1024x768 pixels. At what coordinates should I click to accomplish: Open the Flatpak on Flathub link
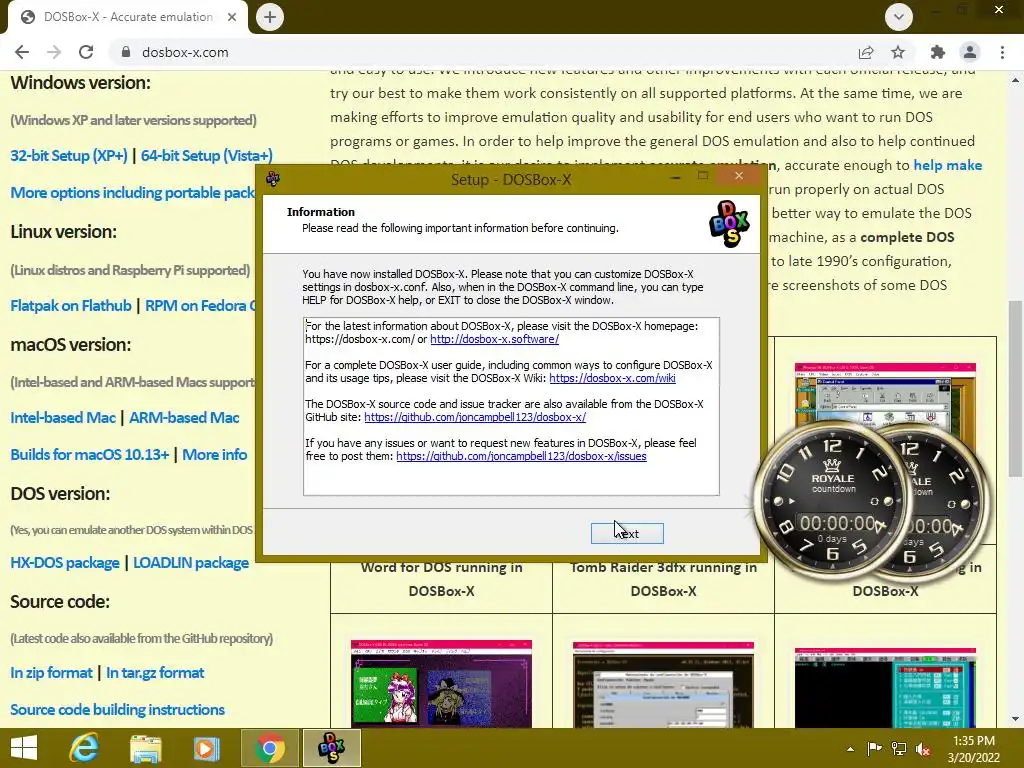pyautogui.click(x=71, y=306)
